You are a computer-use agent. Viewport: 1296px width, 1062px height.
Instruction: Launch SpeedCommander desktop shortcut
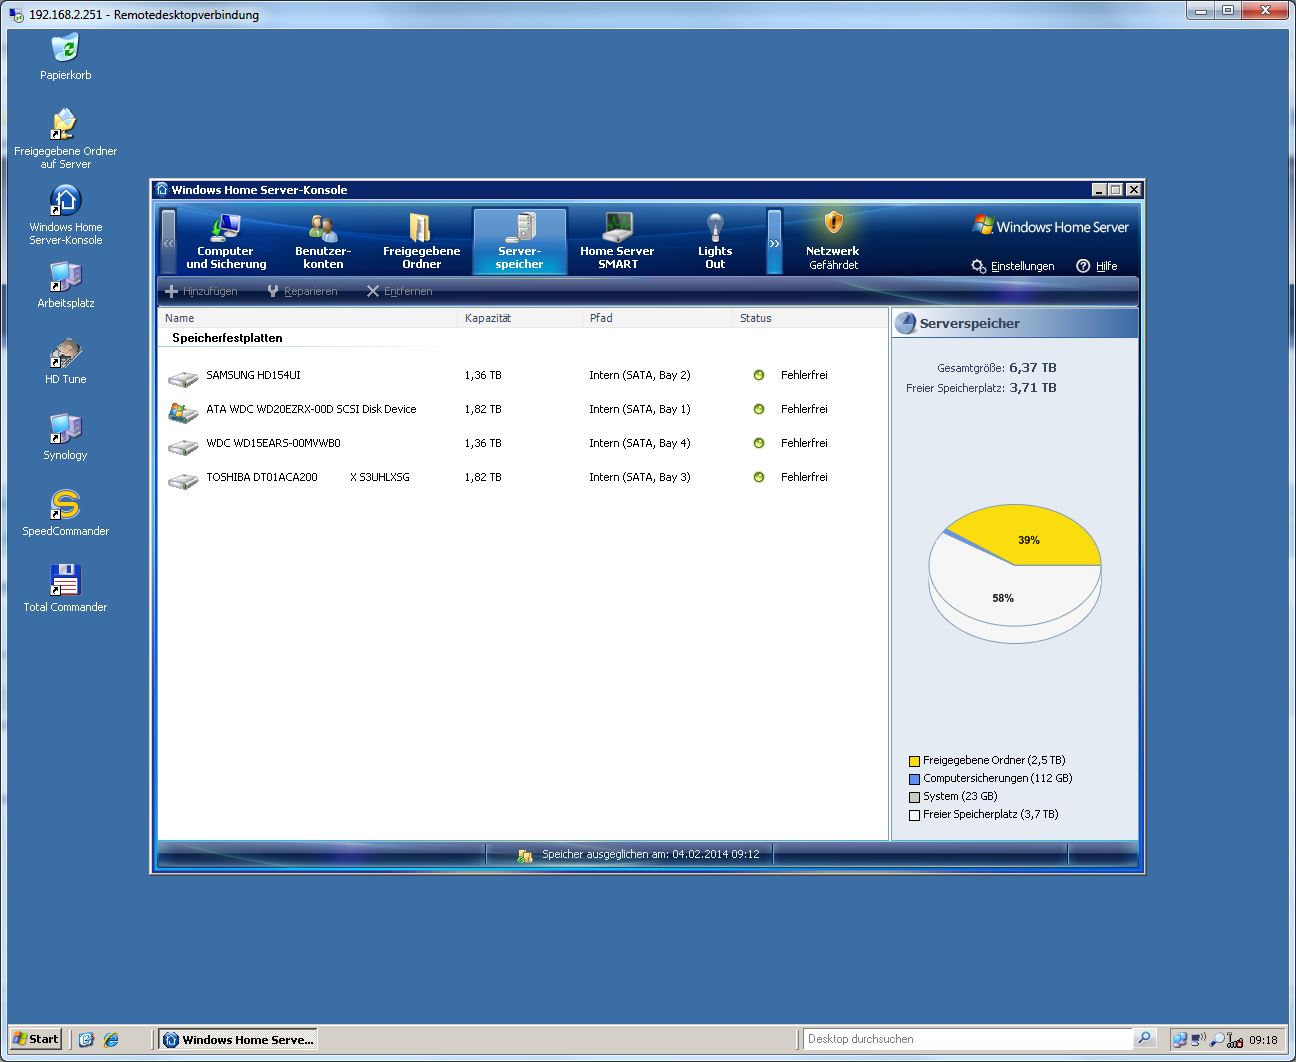point(65,513)
